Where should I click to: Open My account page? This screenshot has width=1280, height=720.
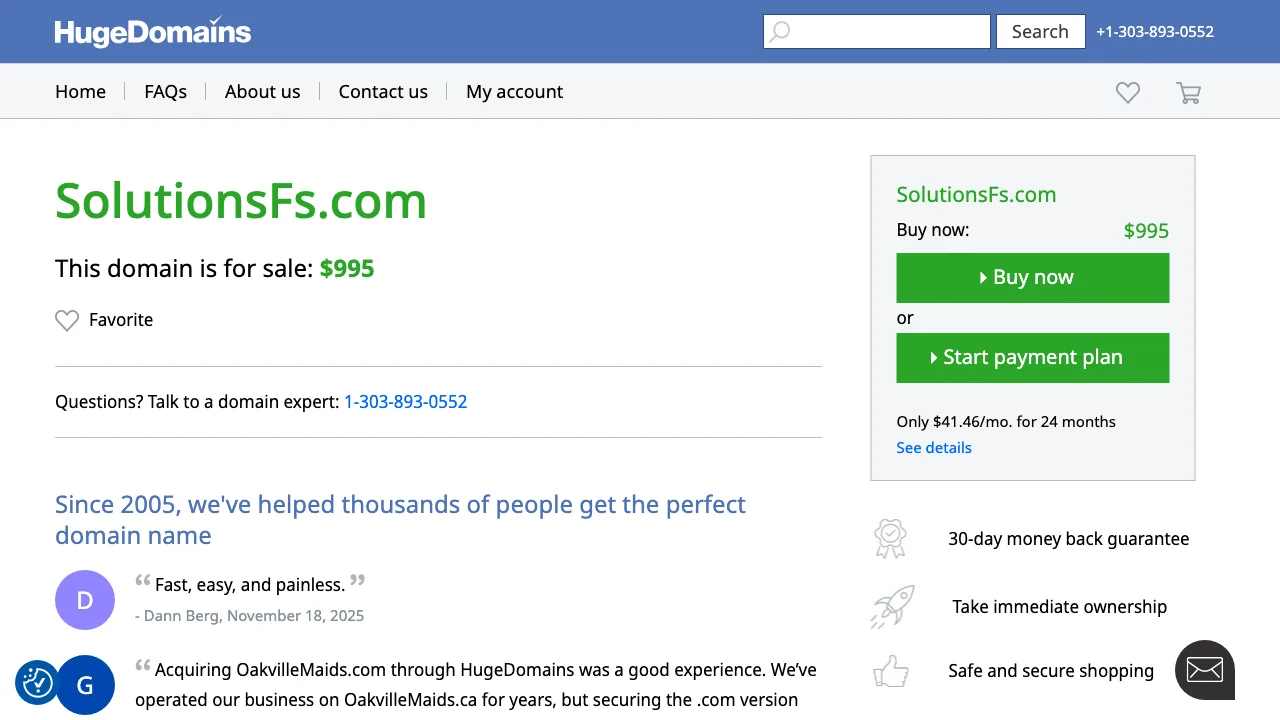click(x=514, y=92)
